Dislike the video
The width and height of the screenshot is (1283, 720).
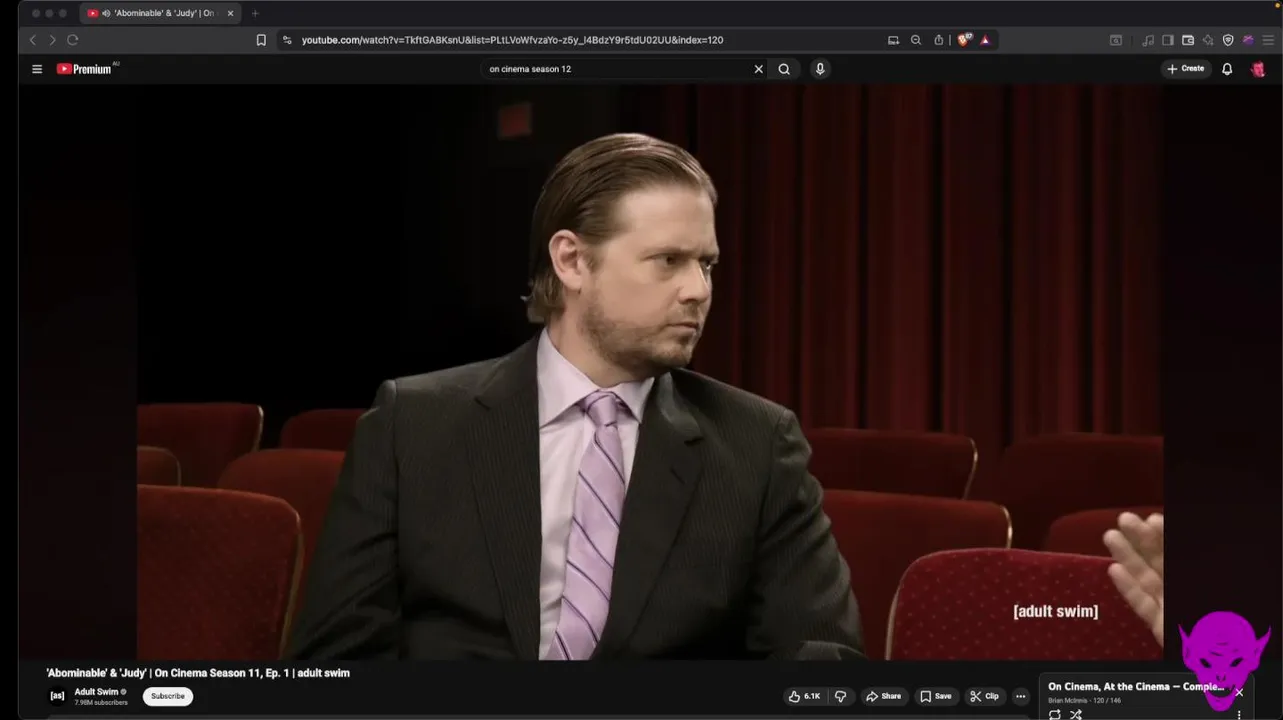coord(841,696)
